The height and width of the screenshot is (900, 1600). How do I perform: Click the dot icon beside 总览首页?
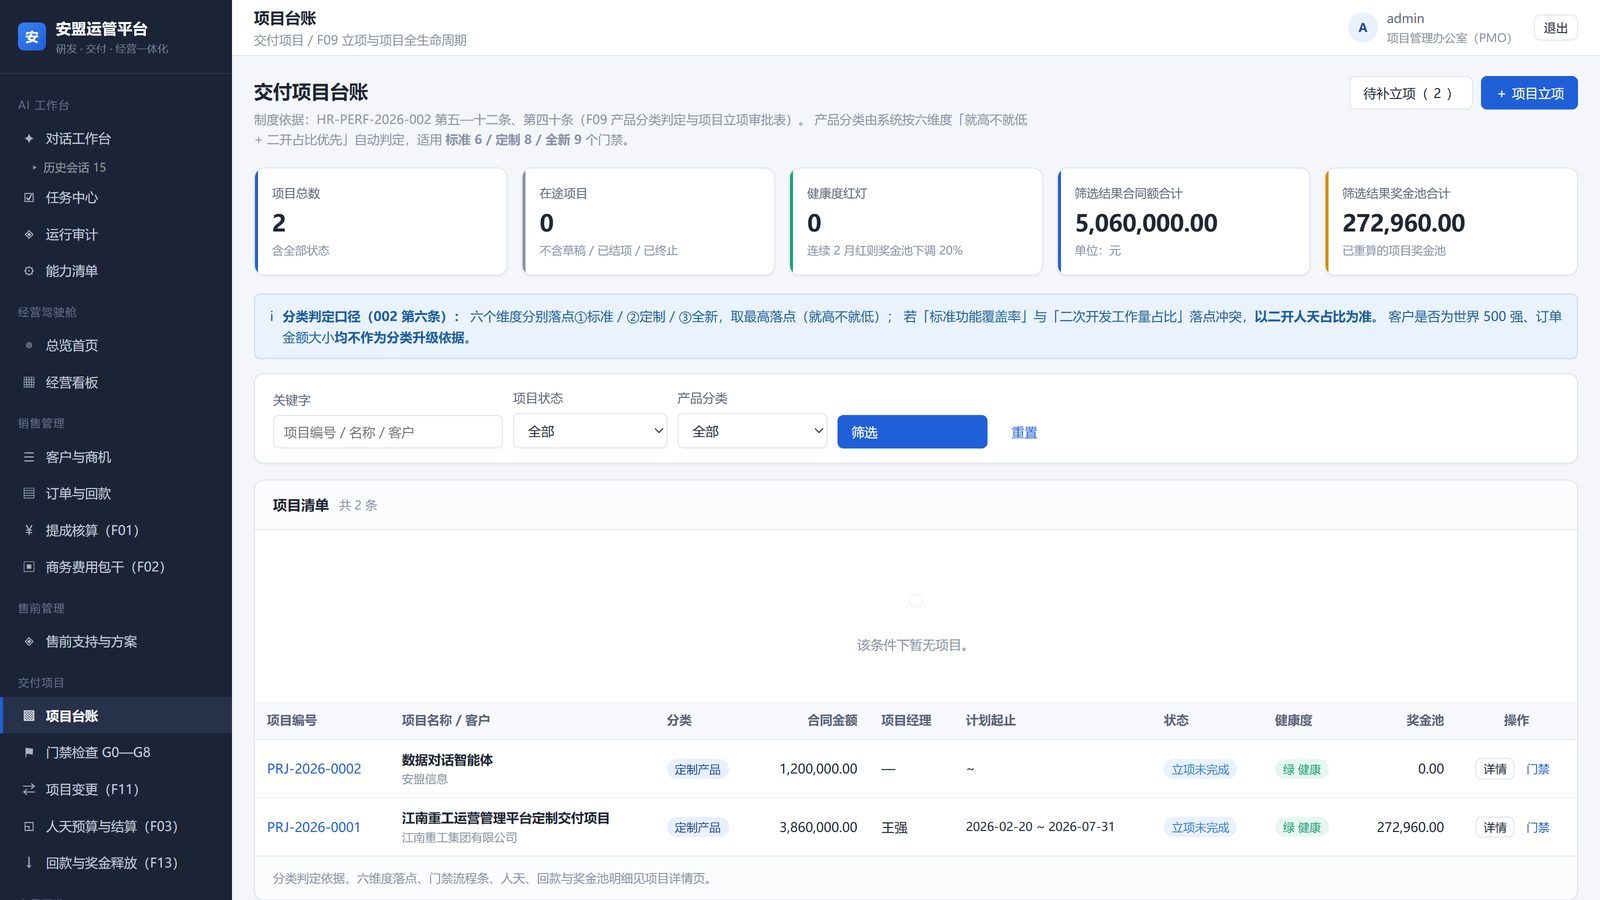coord(29,345)
